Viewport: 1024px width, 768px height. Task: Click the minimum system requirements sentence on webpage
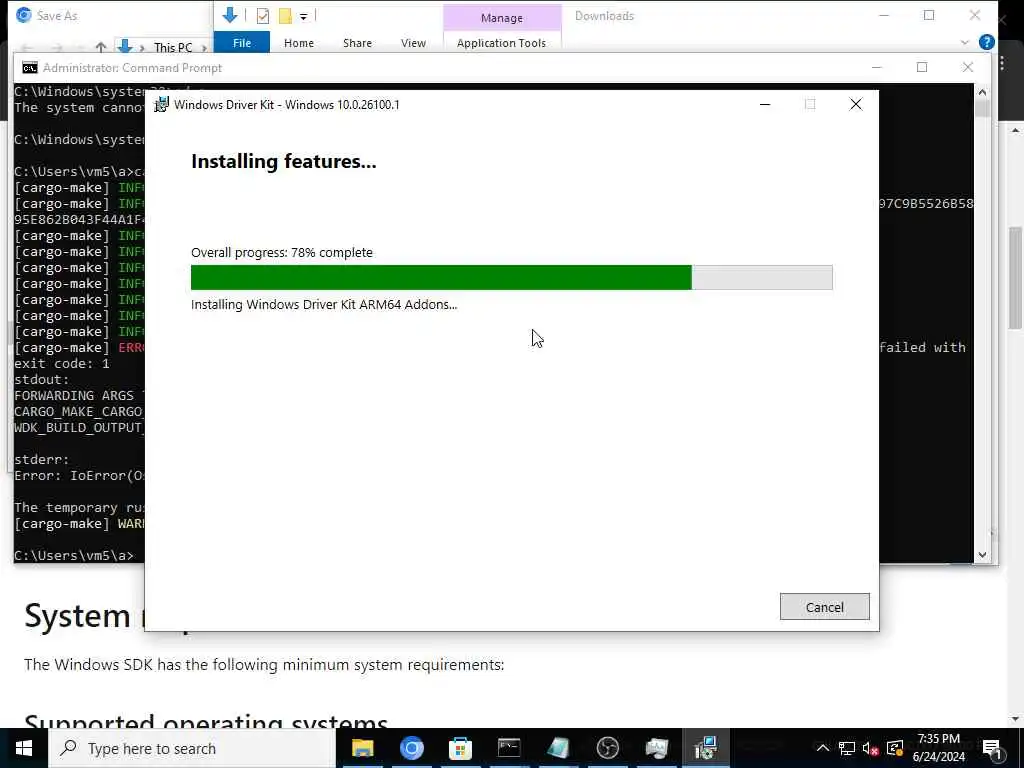(264, 664)
